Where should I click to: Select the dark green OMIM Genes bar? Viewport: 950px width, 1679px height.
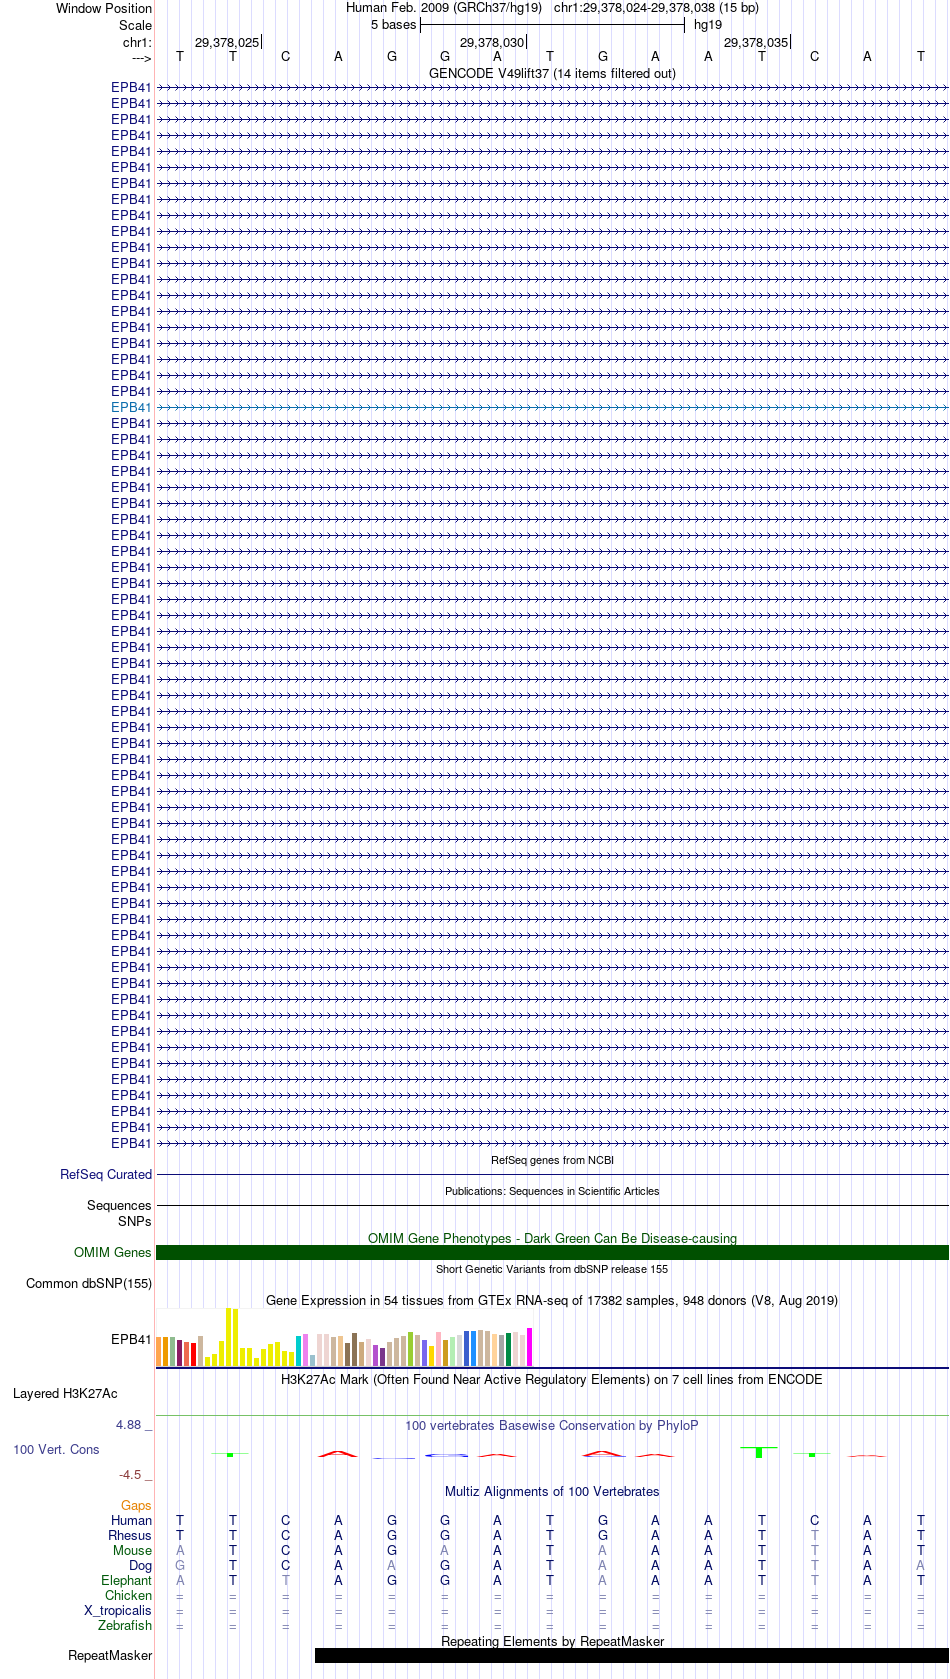(552, 1252)
